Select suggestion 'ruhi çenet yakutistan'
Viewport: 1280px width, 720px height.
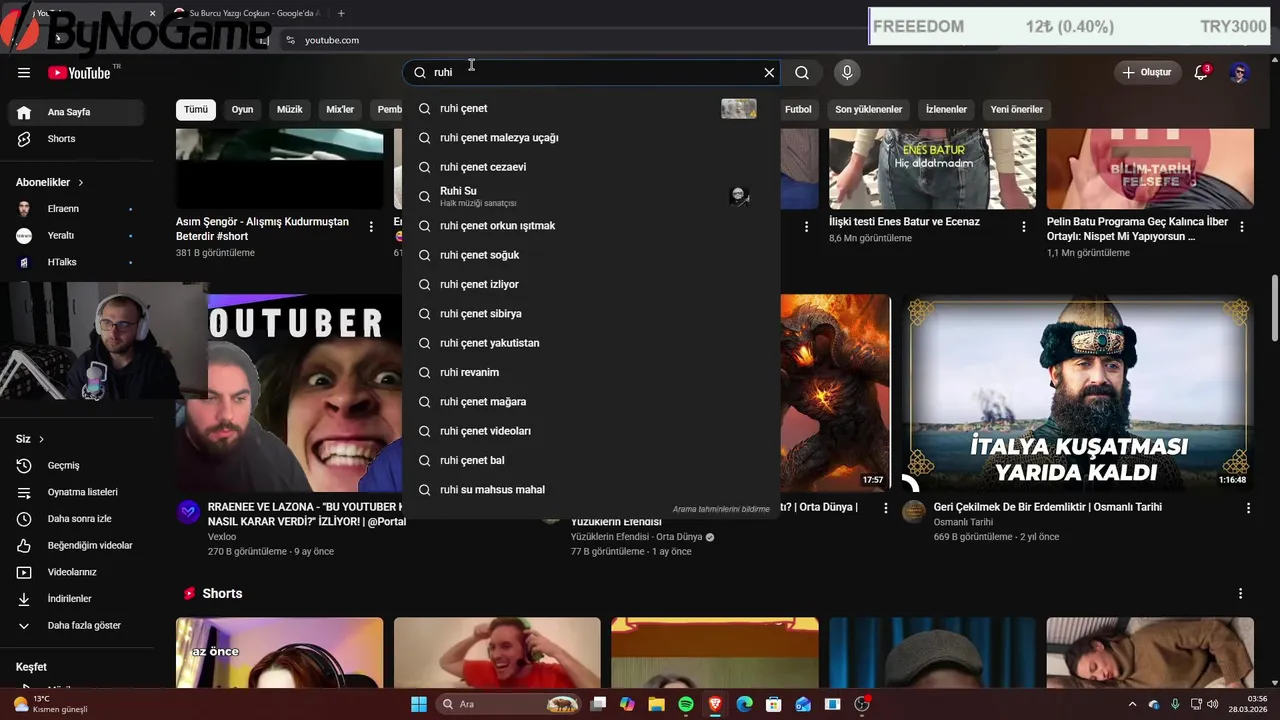pos(590,343)
